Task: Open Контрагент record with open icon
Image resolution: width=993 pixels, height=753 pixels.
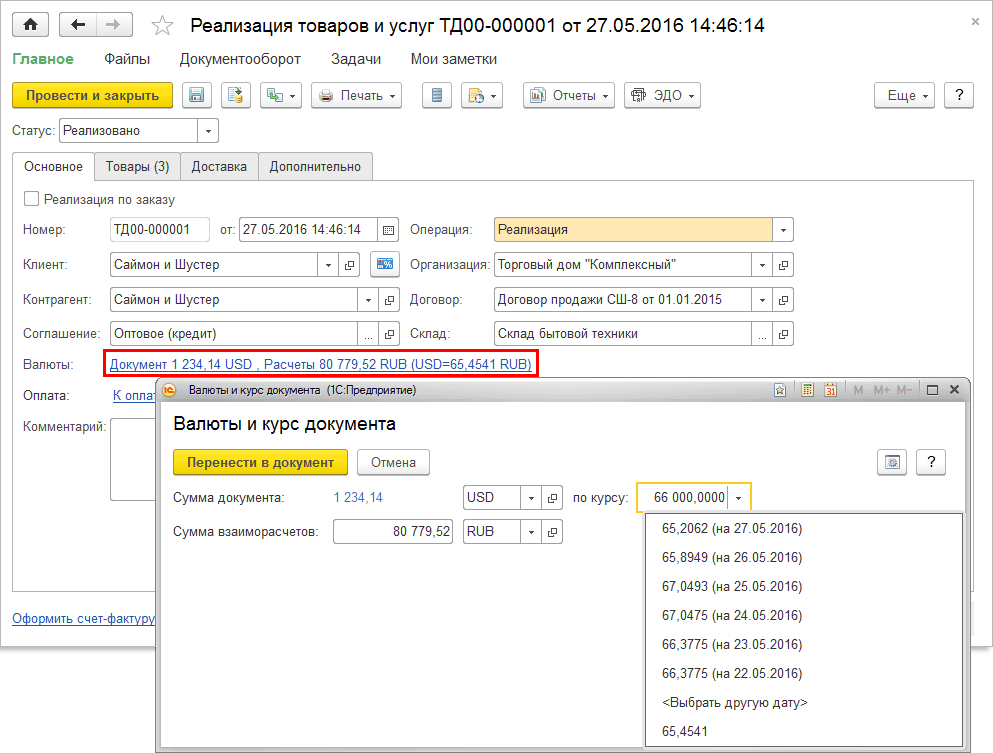Action: click(x=389, y=300)
